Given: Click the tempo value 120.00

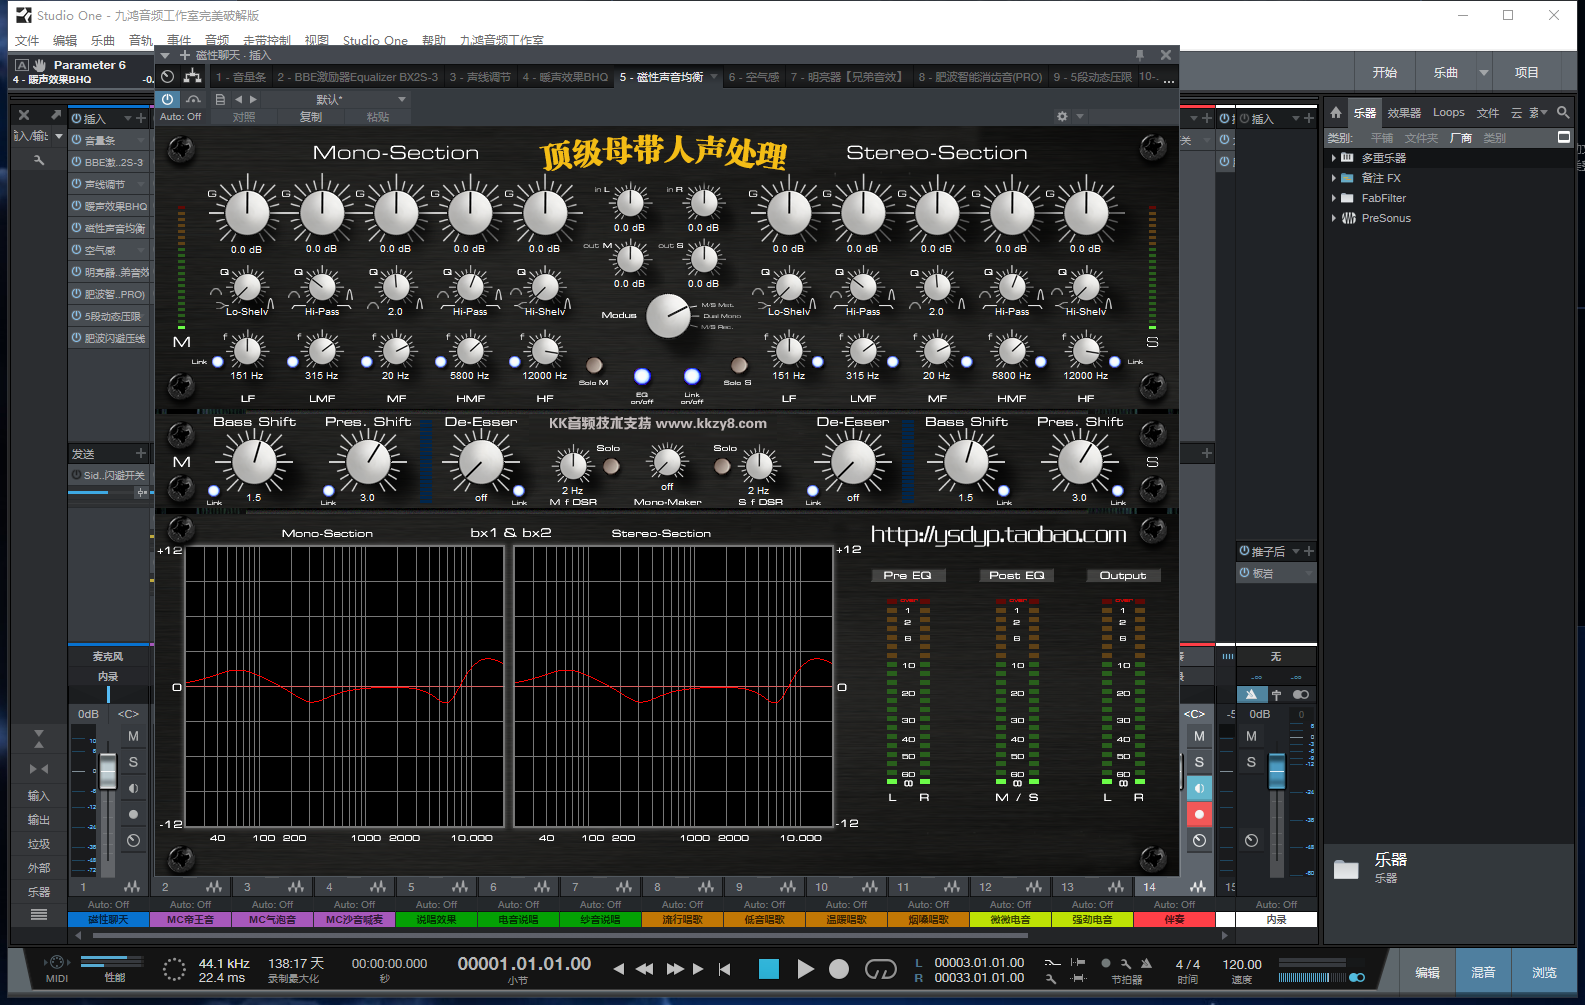Looking at the screenshot, I should [1242, 964].
